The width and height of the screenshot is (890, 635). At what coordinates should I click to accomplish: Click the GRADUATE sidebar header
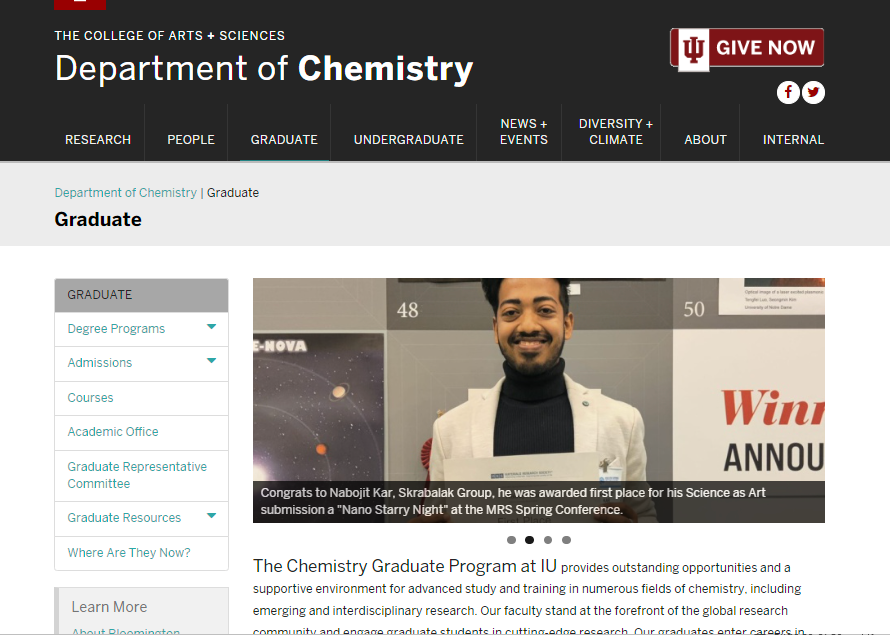click(x=141, y=295)
